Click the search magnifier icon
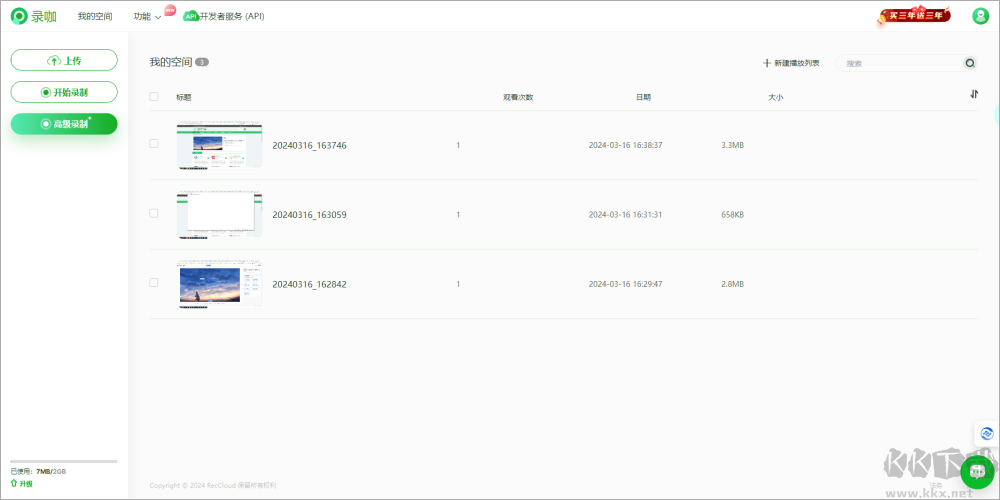Image resolution: width=1000 pixels, height=500 pixels. point(969,63)
